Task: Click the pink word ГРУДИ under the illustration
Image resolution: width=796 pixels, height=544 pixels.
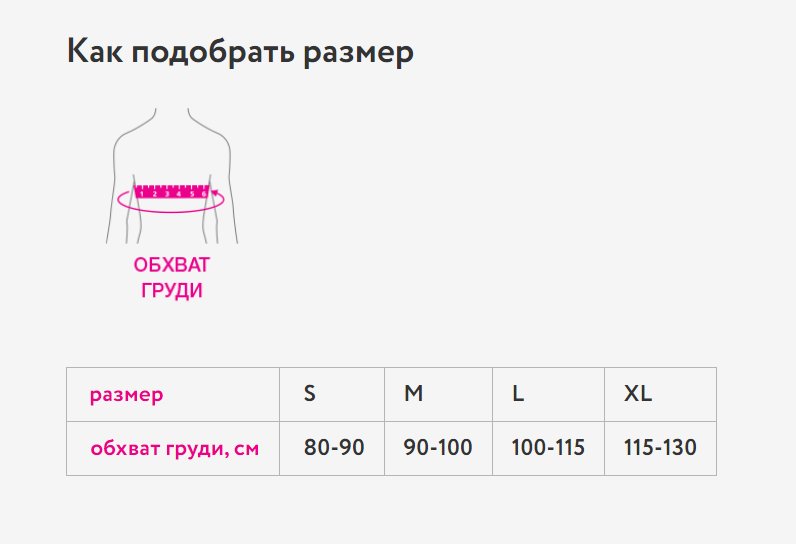Action: tap(172, 291)
